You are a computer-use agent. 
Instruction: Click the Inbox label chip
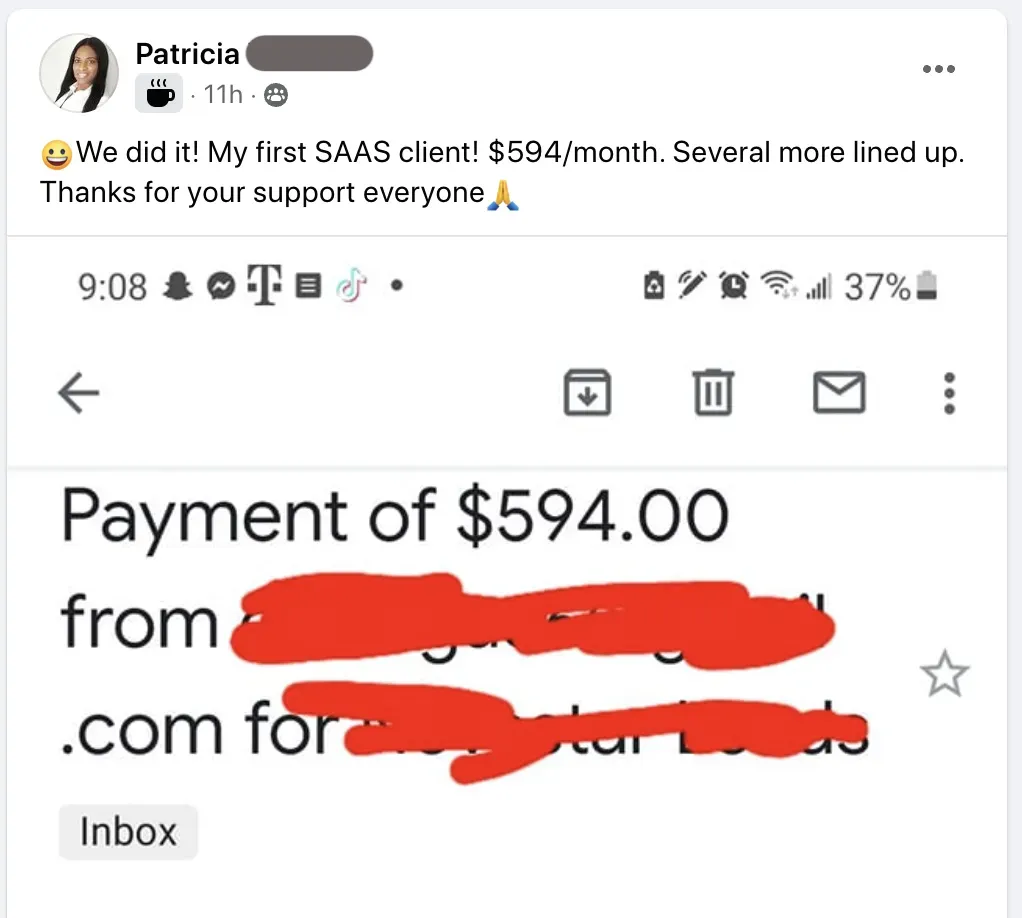pos(128,831)
